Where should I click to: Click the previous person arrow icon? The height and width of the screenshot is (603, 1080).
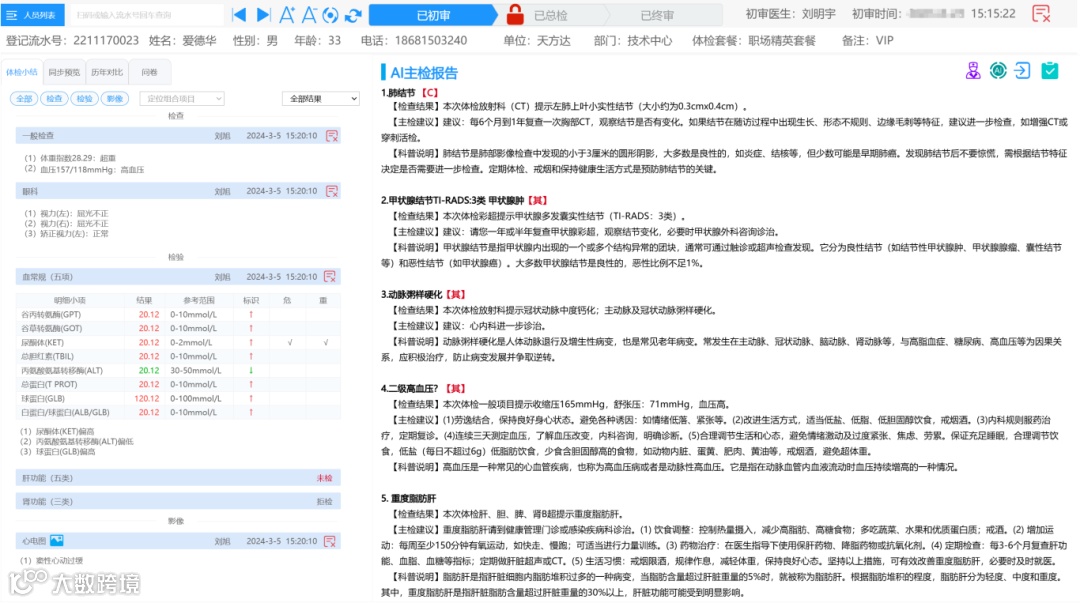coord(238,15)
